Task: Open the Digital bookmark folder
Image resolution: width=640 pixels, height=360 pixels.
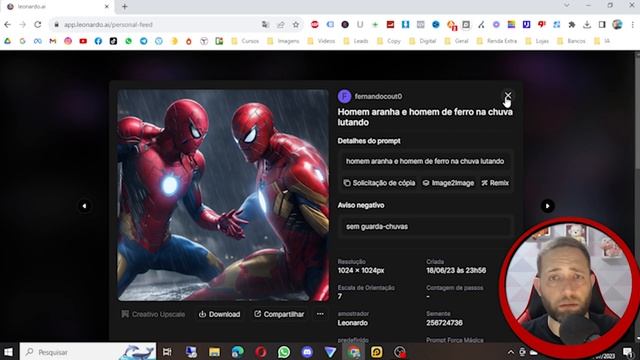Action: 423,41
